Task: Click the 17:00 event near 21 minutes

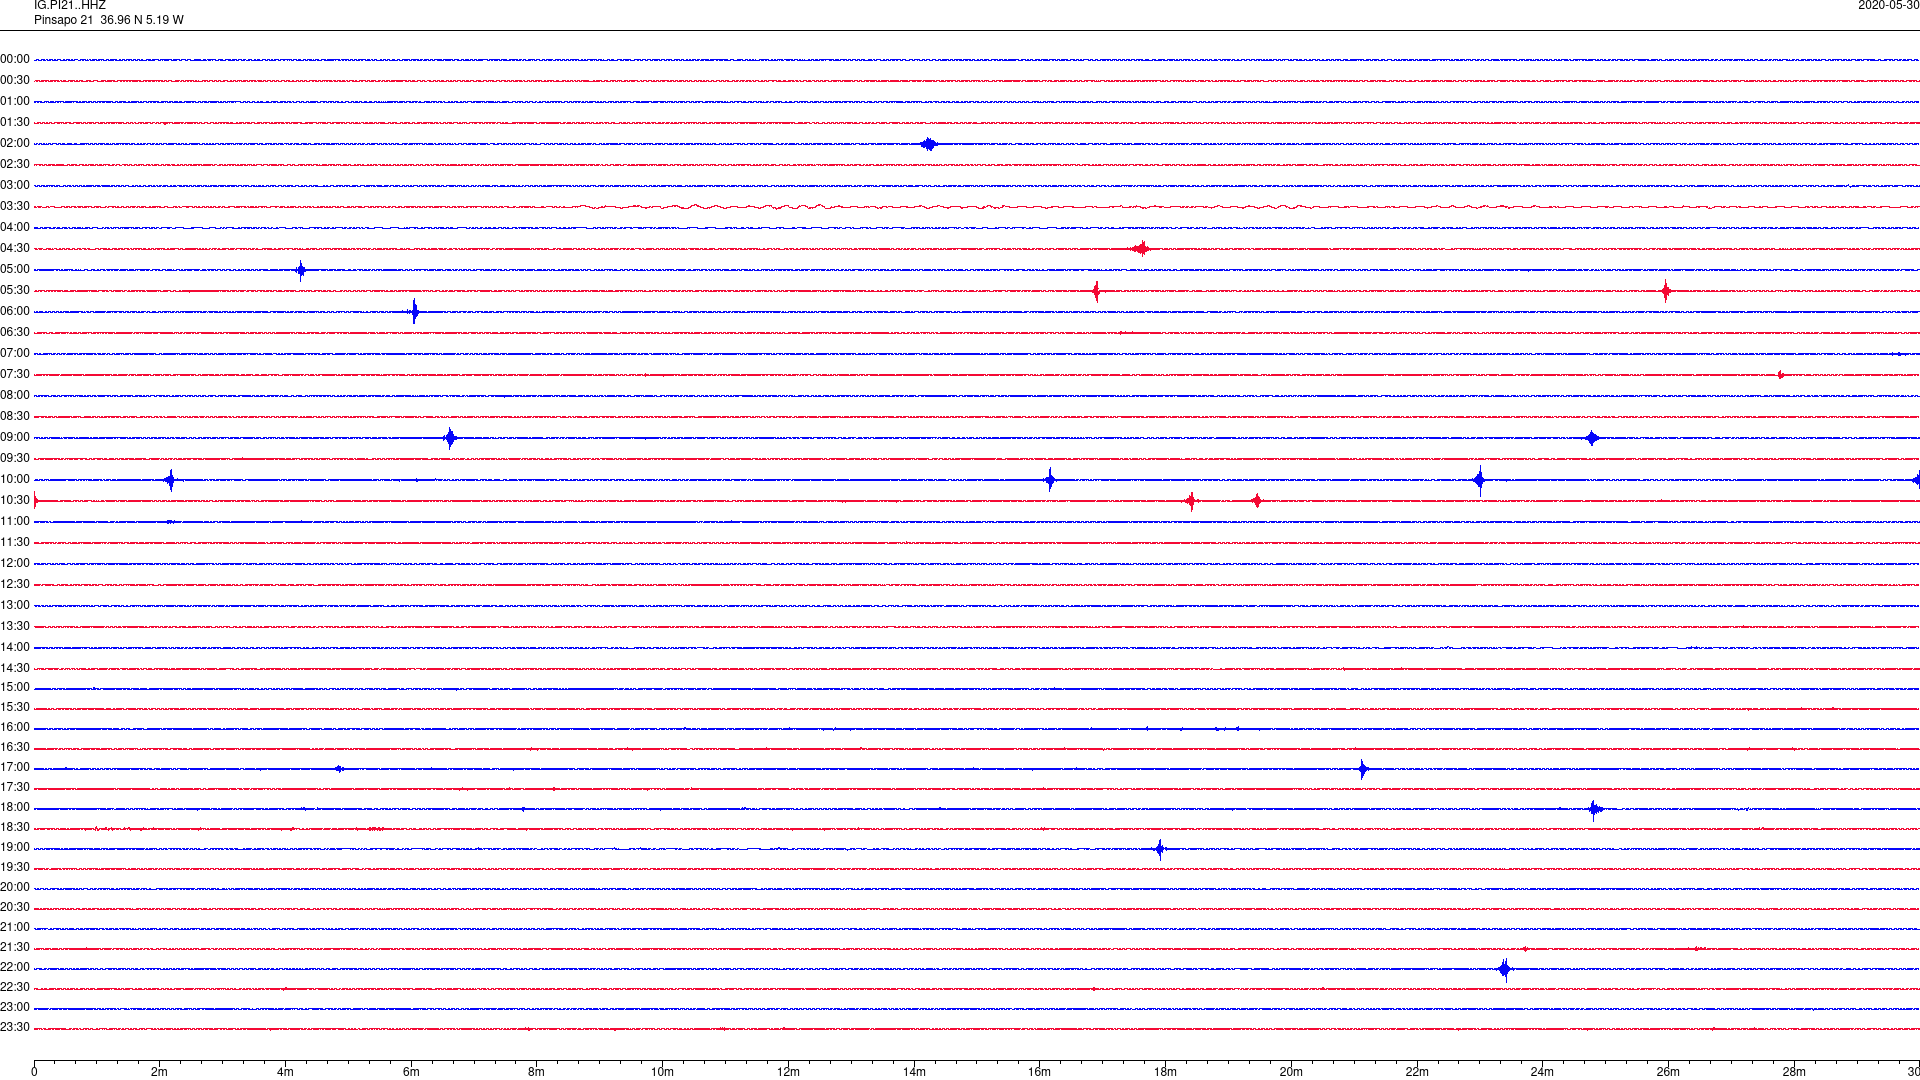Action: [1363, 769]
